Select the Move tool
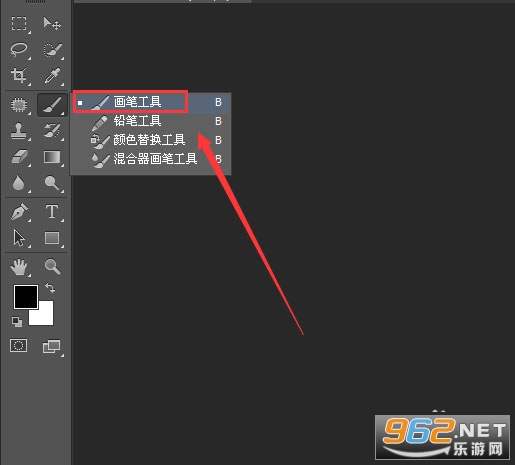Screen dimensions: 515x465 (x=52, y=24)
